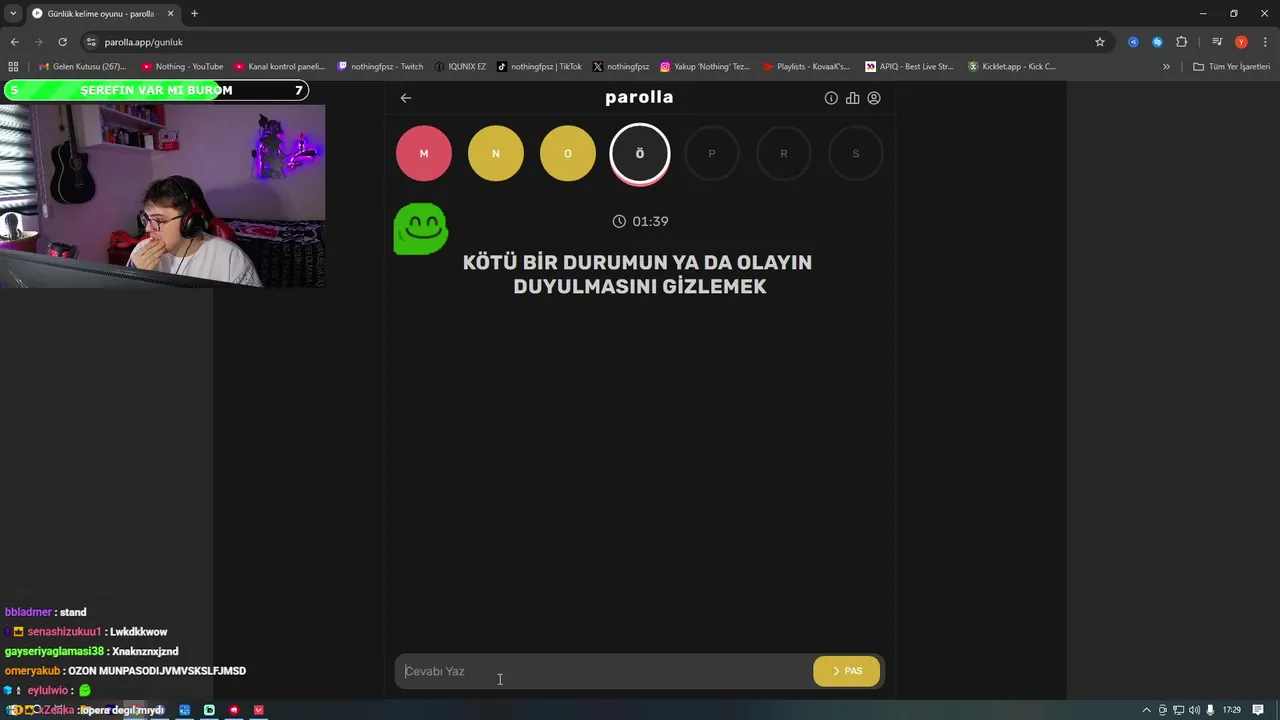This screenshot has width=1280, height=720.
Task: Open the Shazam extension icon
Action: click(x=1157, y=42)
